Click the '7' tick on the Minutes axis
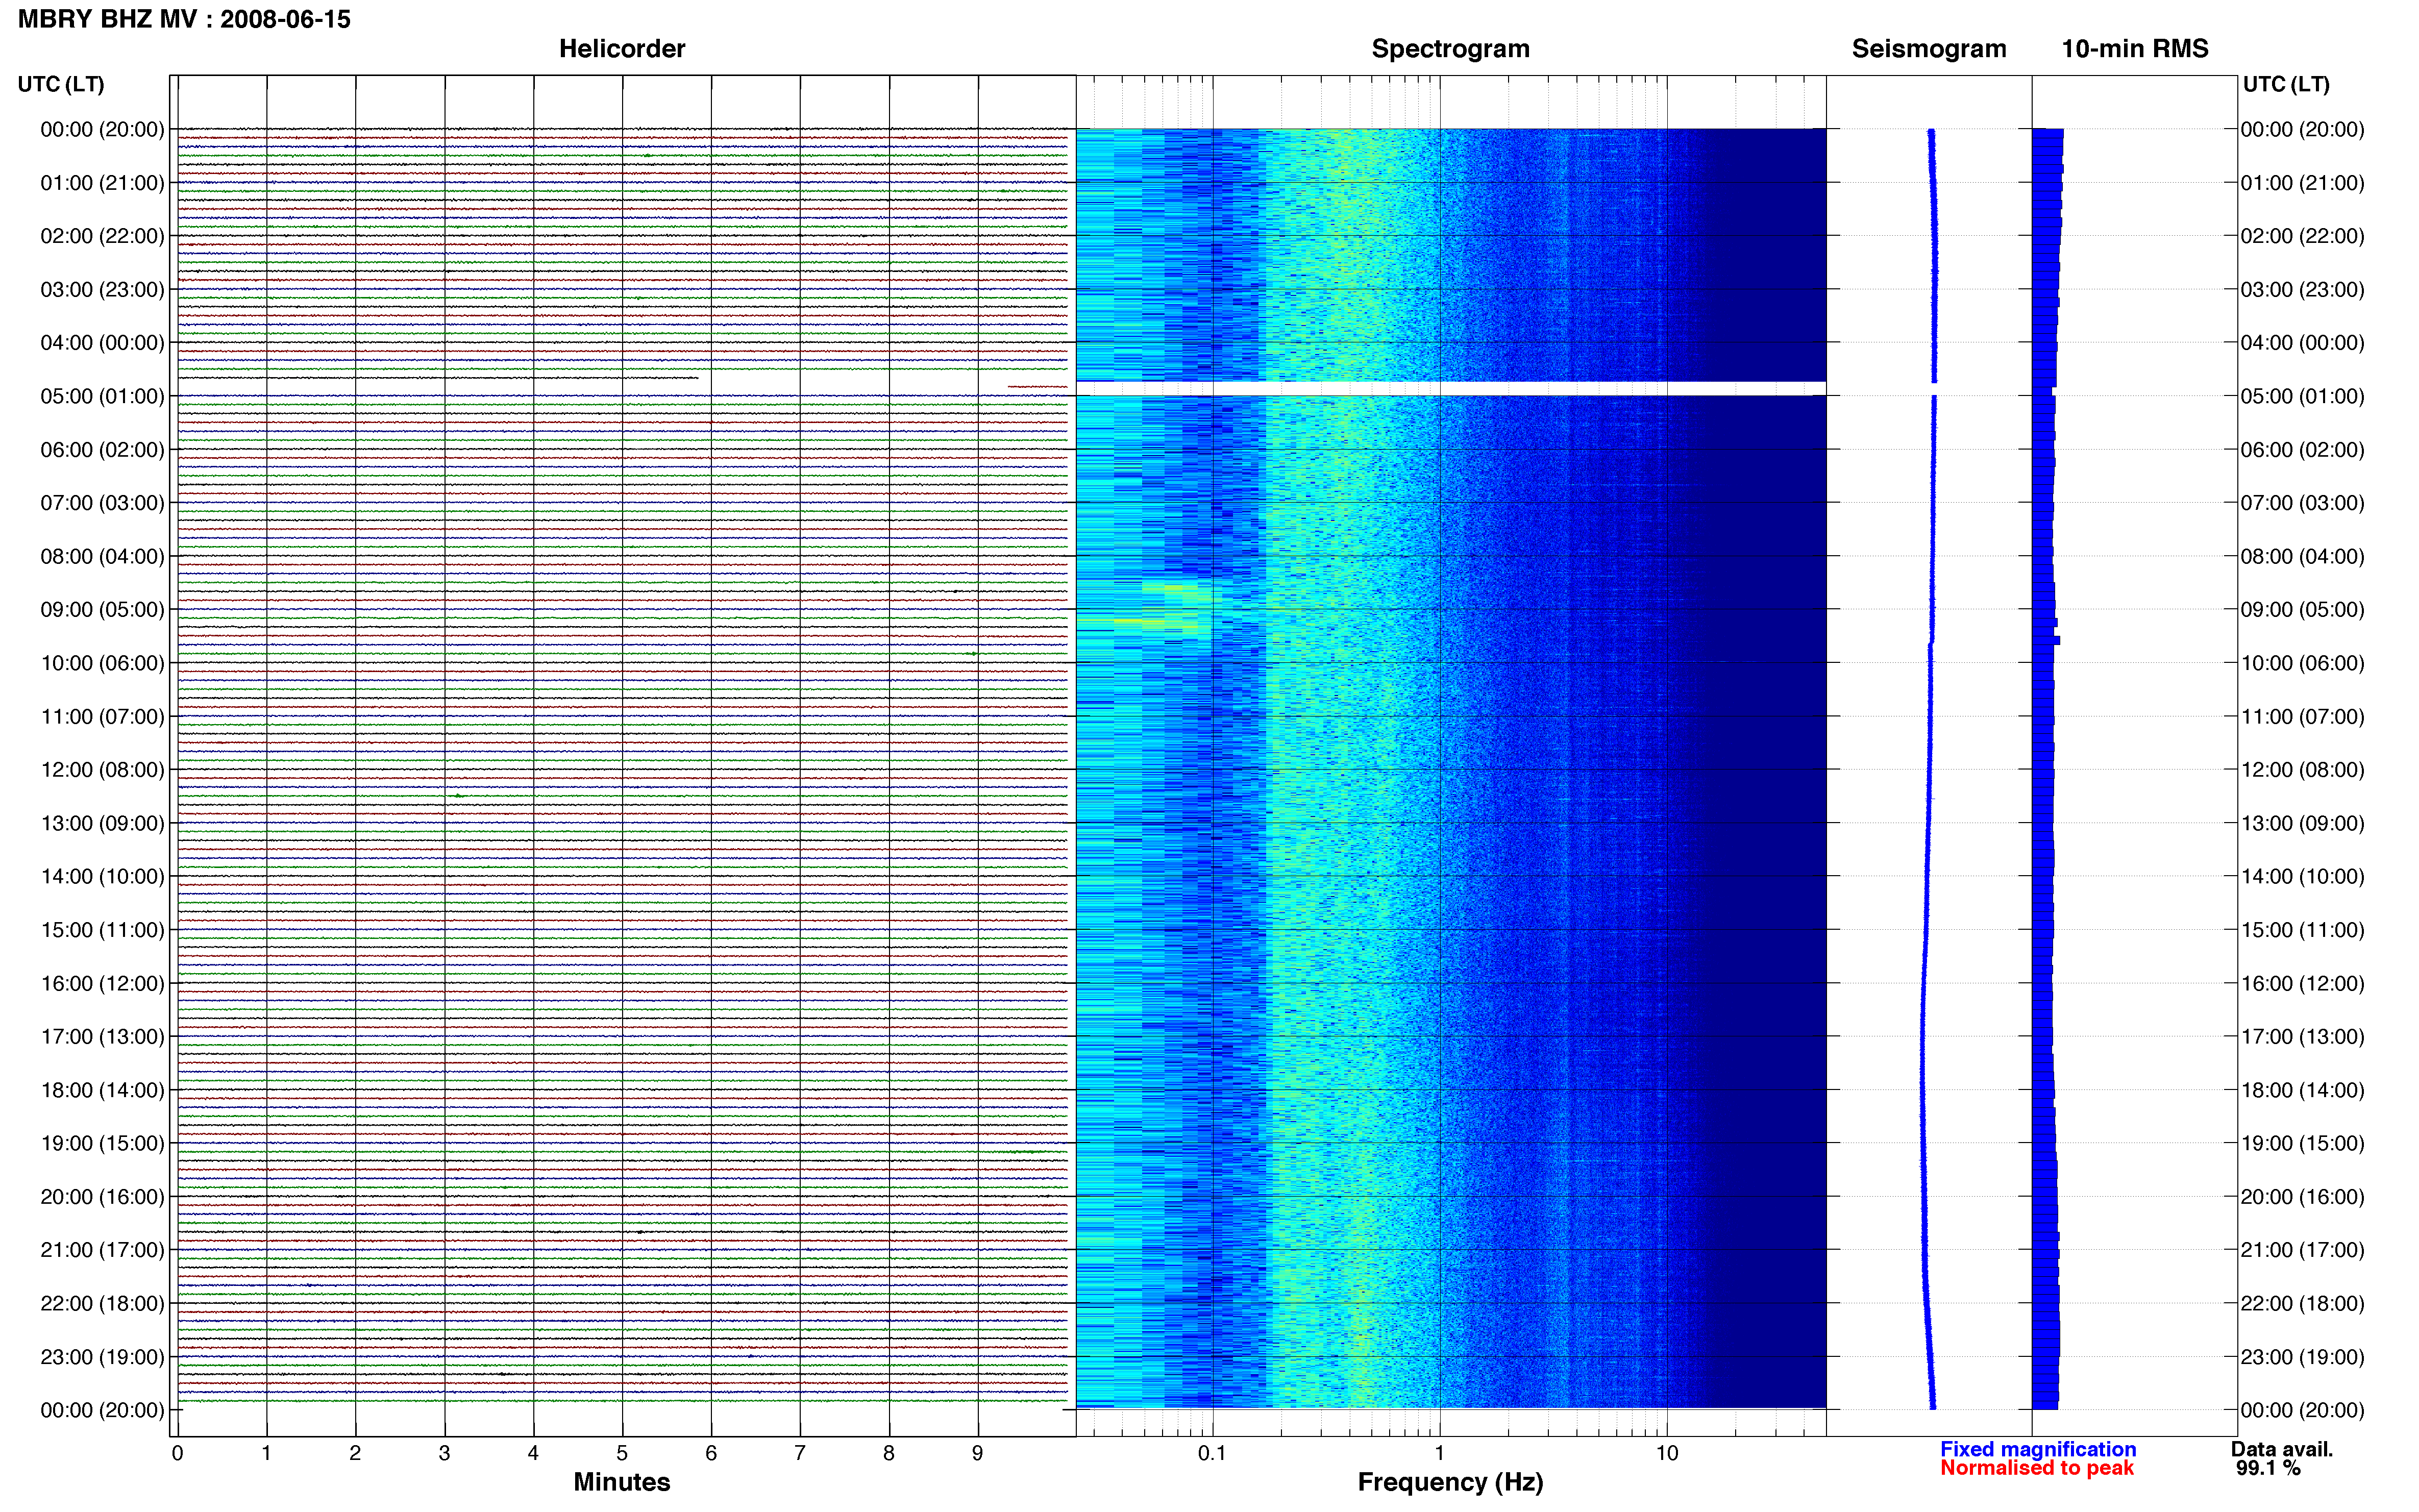The height and width of the screenshot is (1512, 2419). (800, 1453)
